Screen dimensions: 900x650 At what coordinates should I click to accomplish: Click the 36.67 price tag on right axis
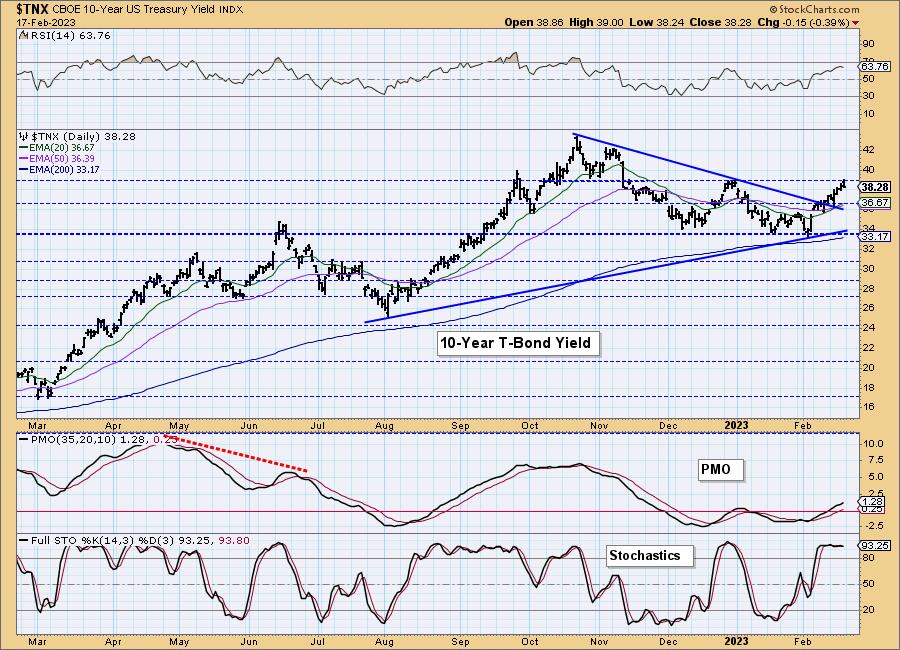tap(876, 203)
